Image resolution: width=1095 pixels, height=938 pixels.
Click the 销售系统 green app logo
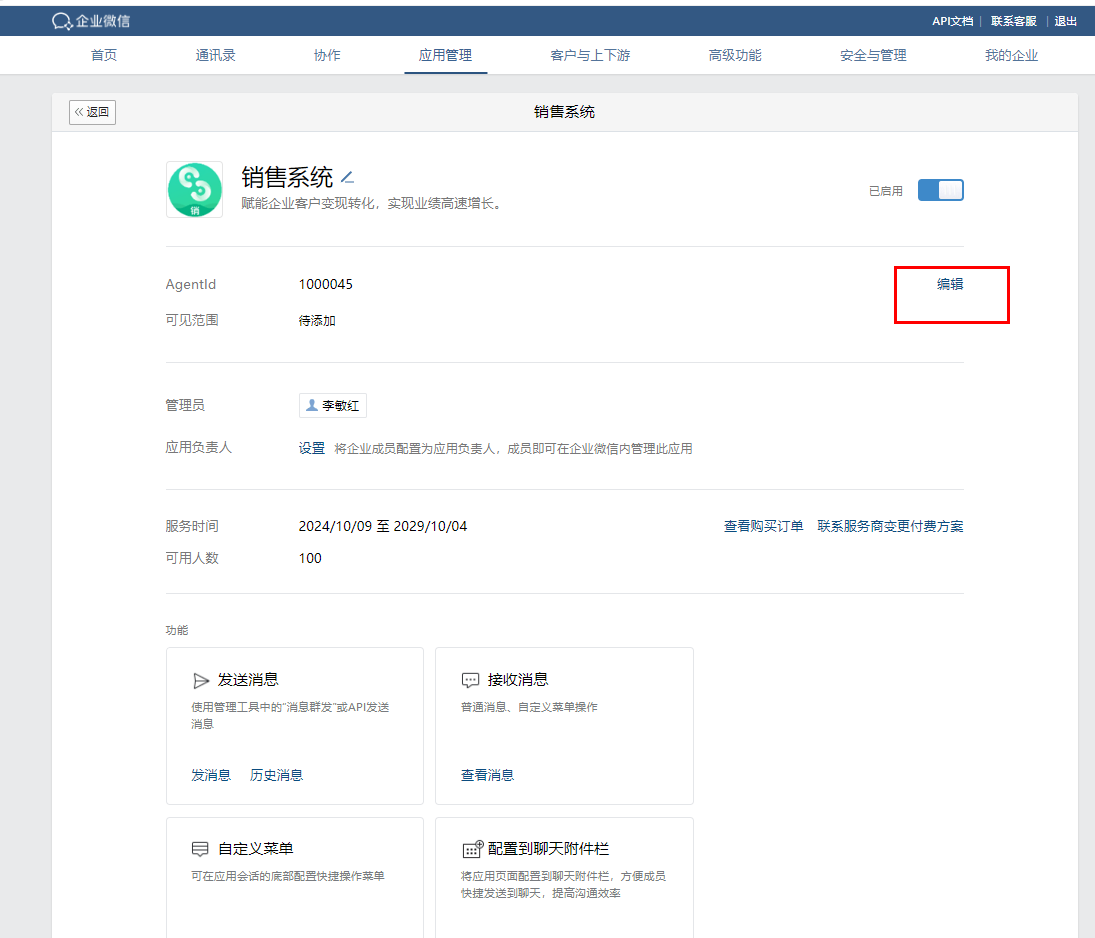pyautogui.click(x=194, y=190)
